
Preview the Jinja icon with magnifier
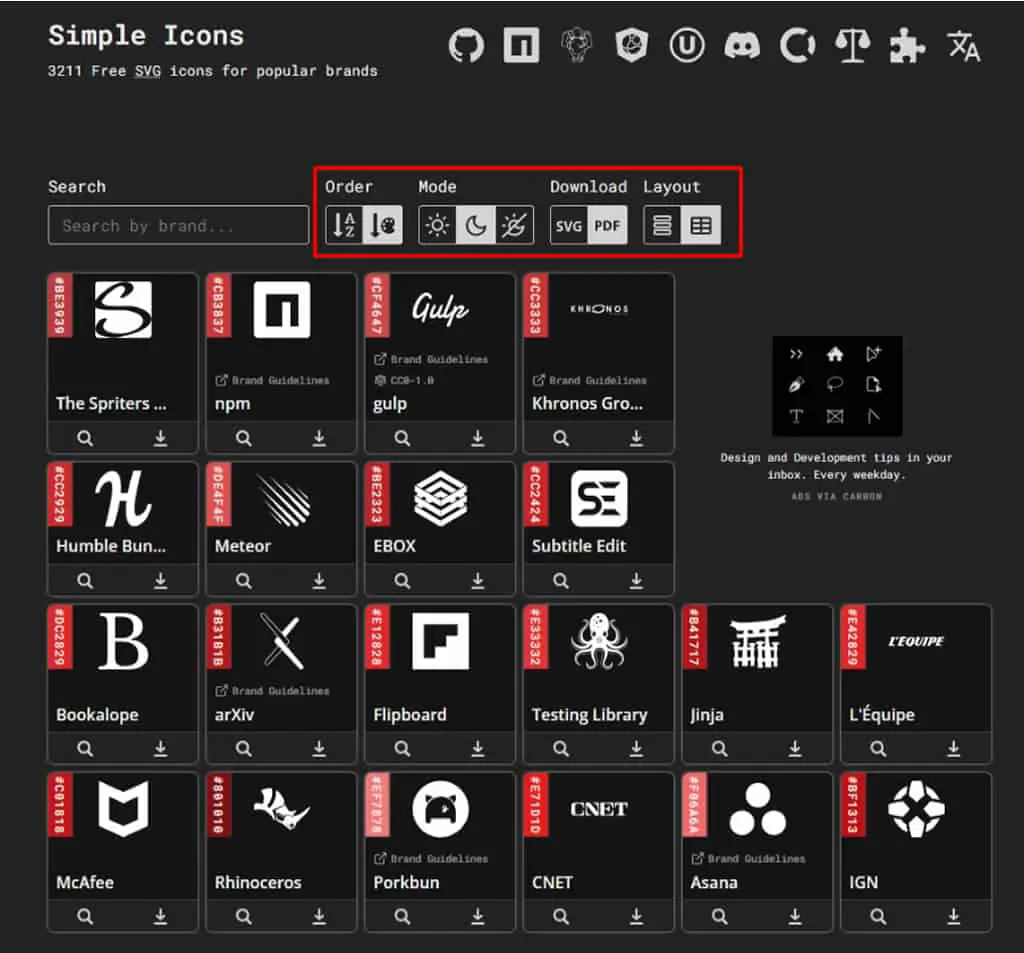720,748
